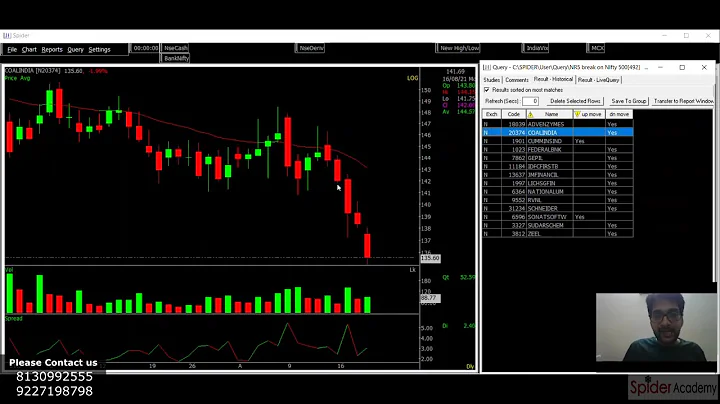
Task: Select the FEDERALBNK row
Action: pyautogui.click(x=557, y=149)
